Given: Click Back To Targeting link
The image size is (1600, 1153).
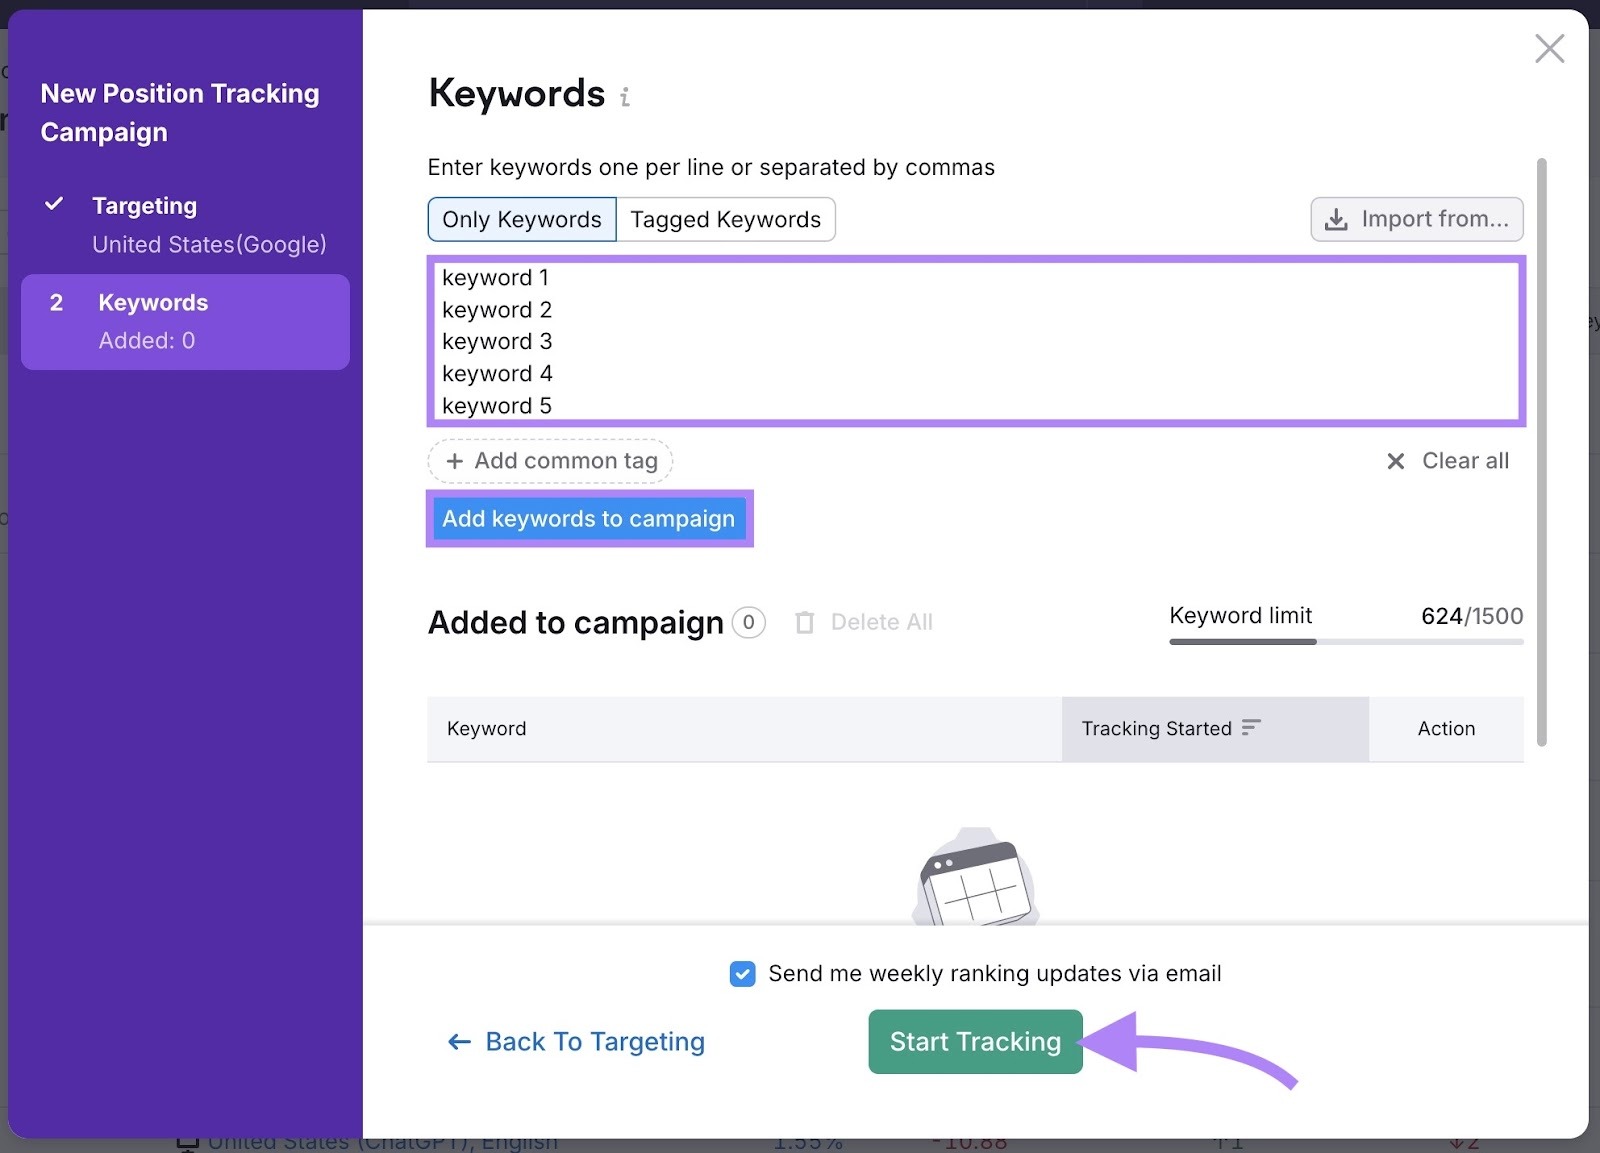Looking at the screenshot, I should pyautogui.click(x=595, y=1041).
